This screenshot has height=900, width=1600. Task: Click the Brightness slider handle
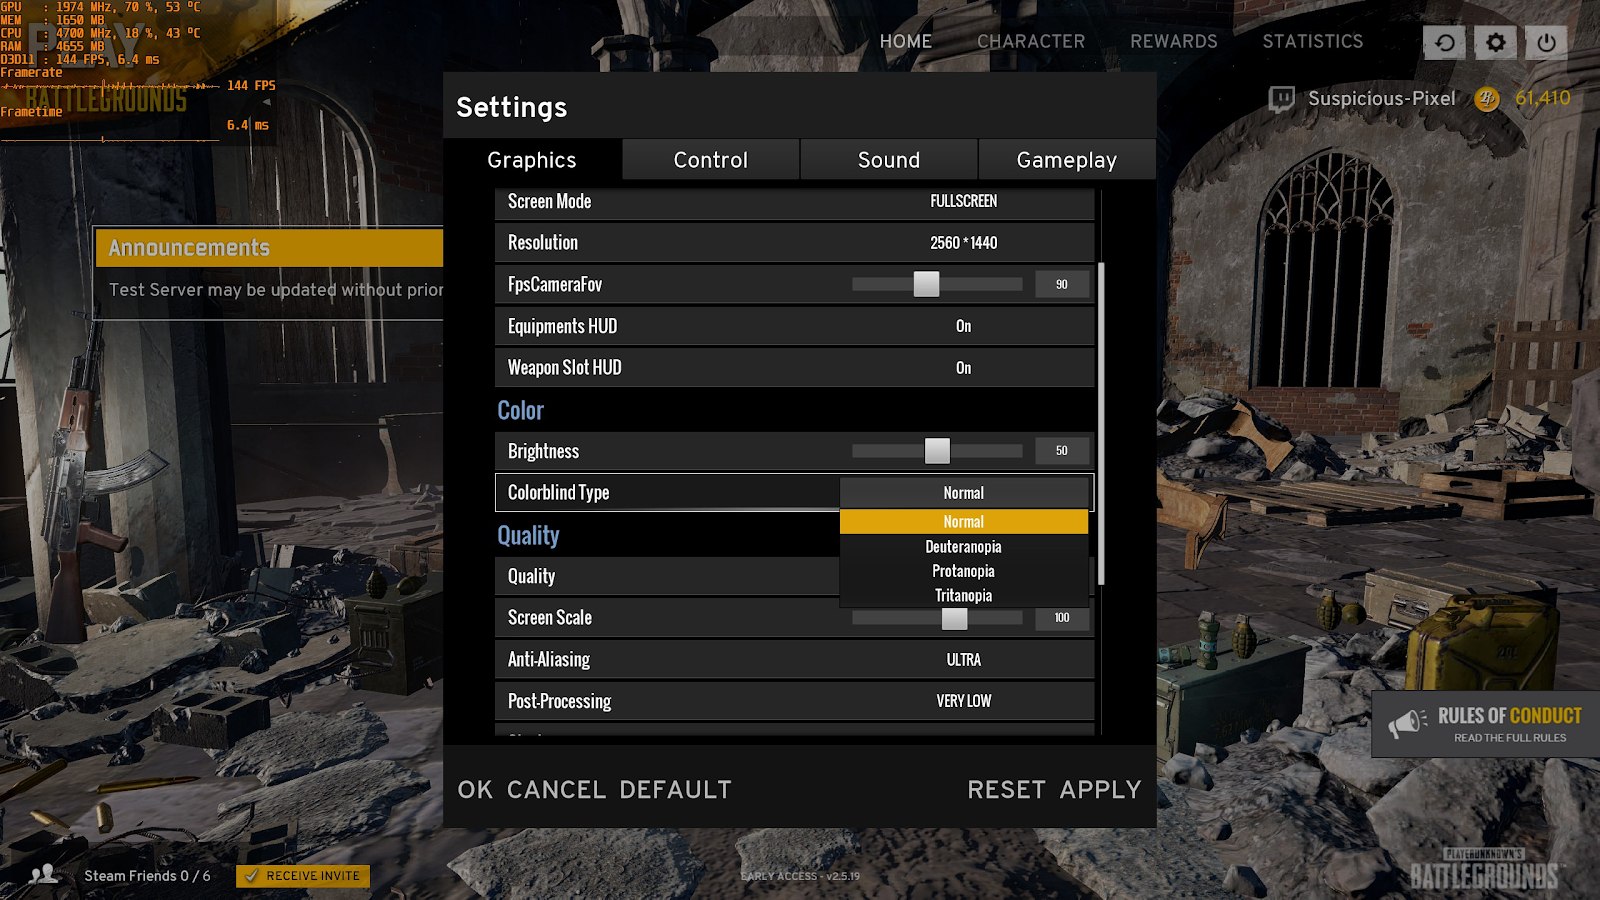click(937, 451)
